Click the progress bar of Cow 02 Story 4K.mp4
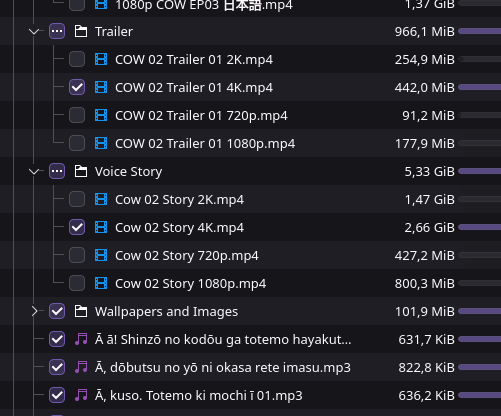The image size is (501, 416). coord(480,227)
